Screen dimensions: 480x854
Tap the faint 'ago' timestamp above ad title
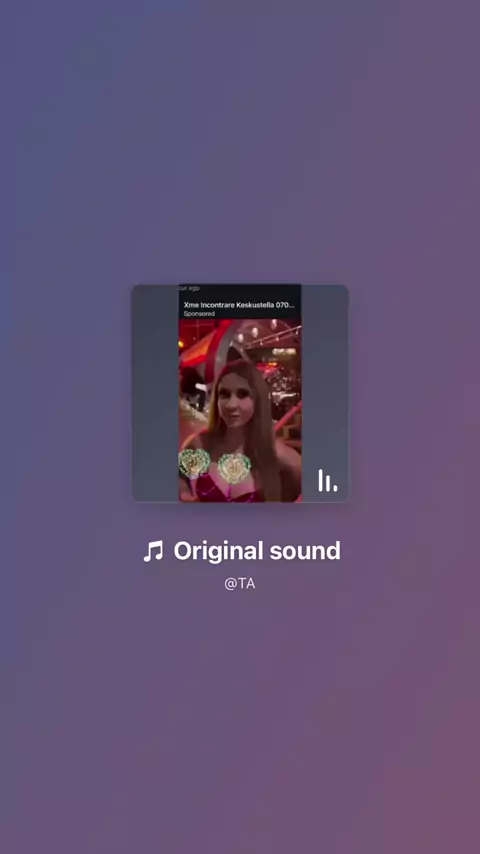click(189, 288)
